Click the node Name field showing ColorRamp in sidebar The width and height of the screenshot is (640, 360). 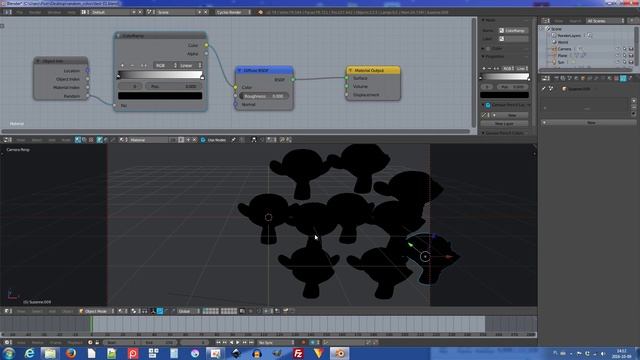[x=514, y=31]
